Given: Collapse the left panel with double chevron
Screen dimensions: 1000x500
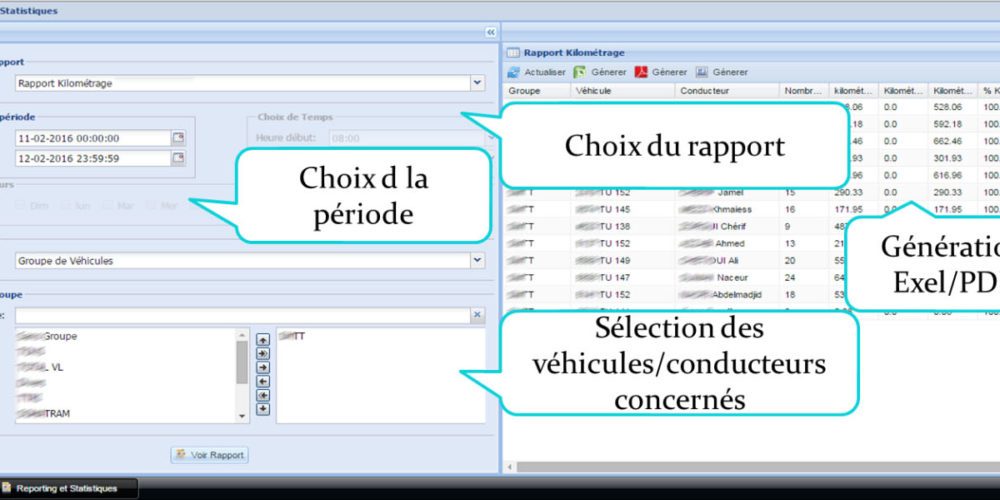Looking at the screenshot, I should [x=490, y=32].
